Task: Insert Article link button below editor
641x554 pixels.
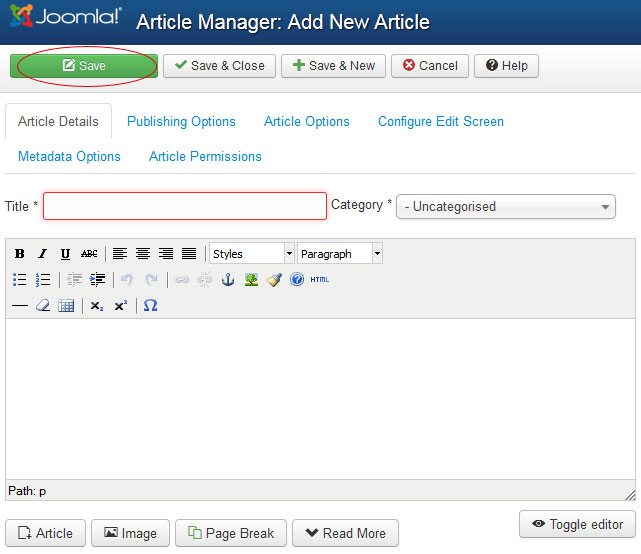Action: coord(45,533)
